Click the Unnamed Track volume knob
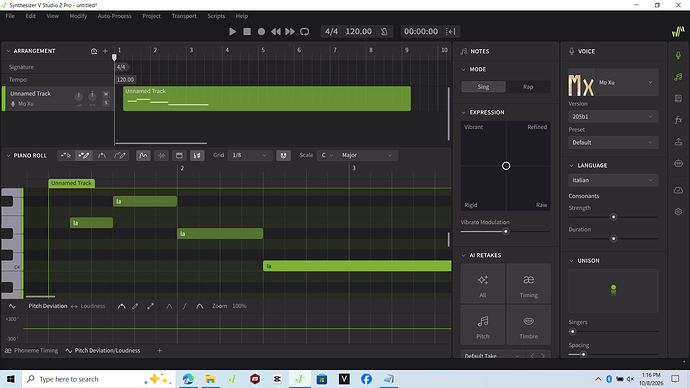Screen dimensions: 690x388 [x=78, y=96]
